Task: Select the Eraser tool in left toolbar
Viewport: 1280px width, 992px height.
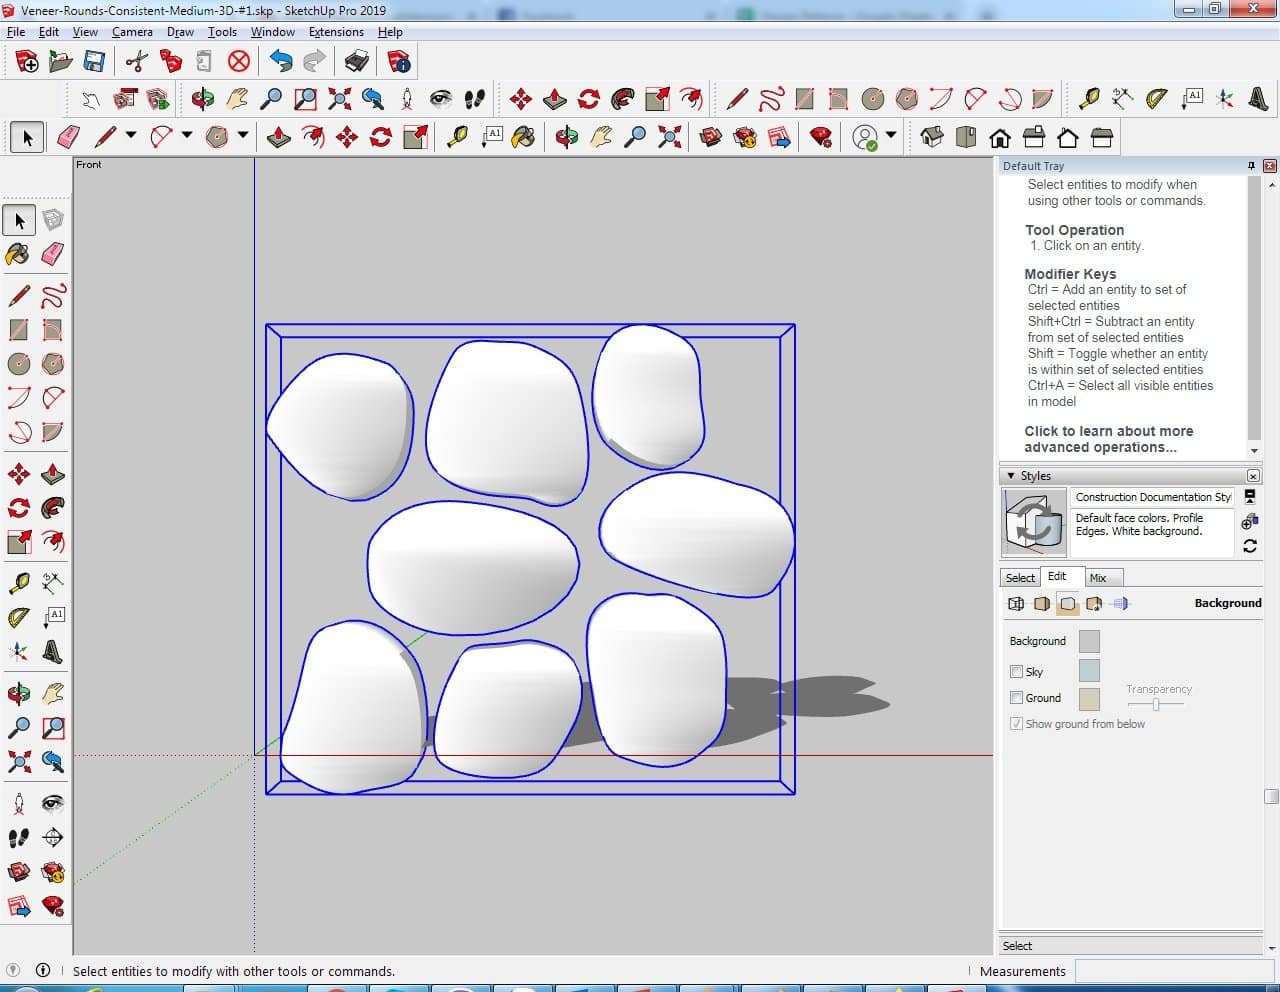Action: 53,254
